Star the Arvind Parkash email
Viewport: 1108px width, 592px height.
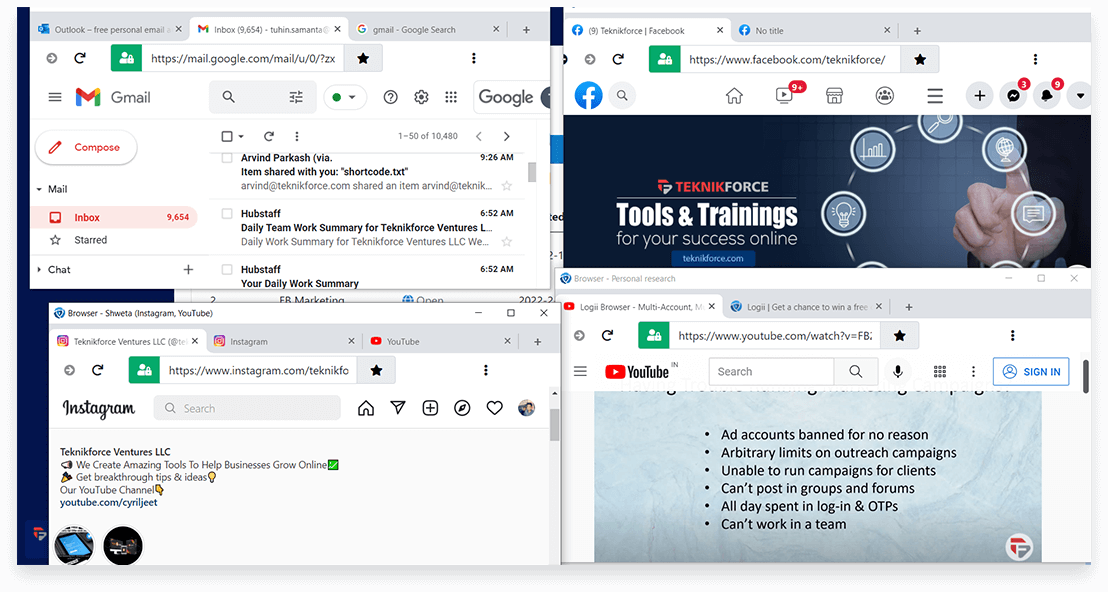(x=507, y=186)
